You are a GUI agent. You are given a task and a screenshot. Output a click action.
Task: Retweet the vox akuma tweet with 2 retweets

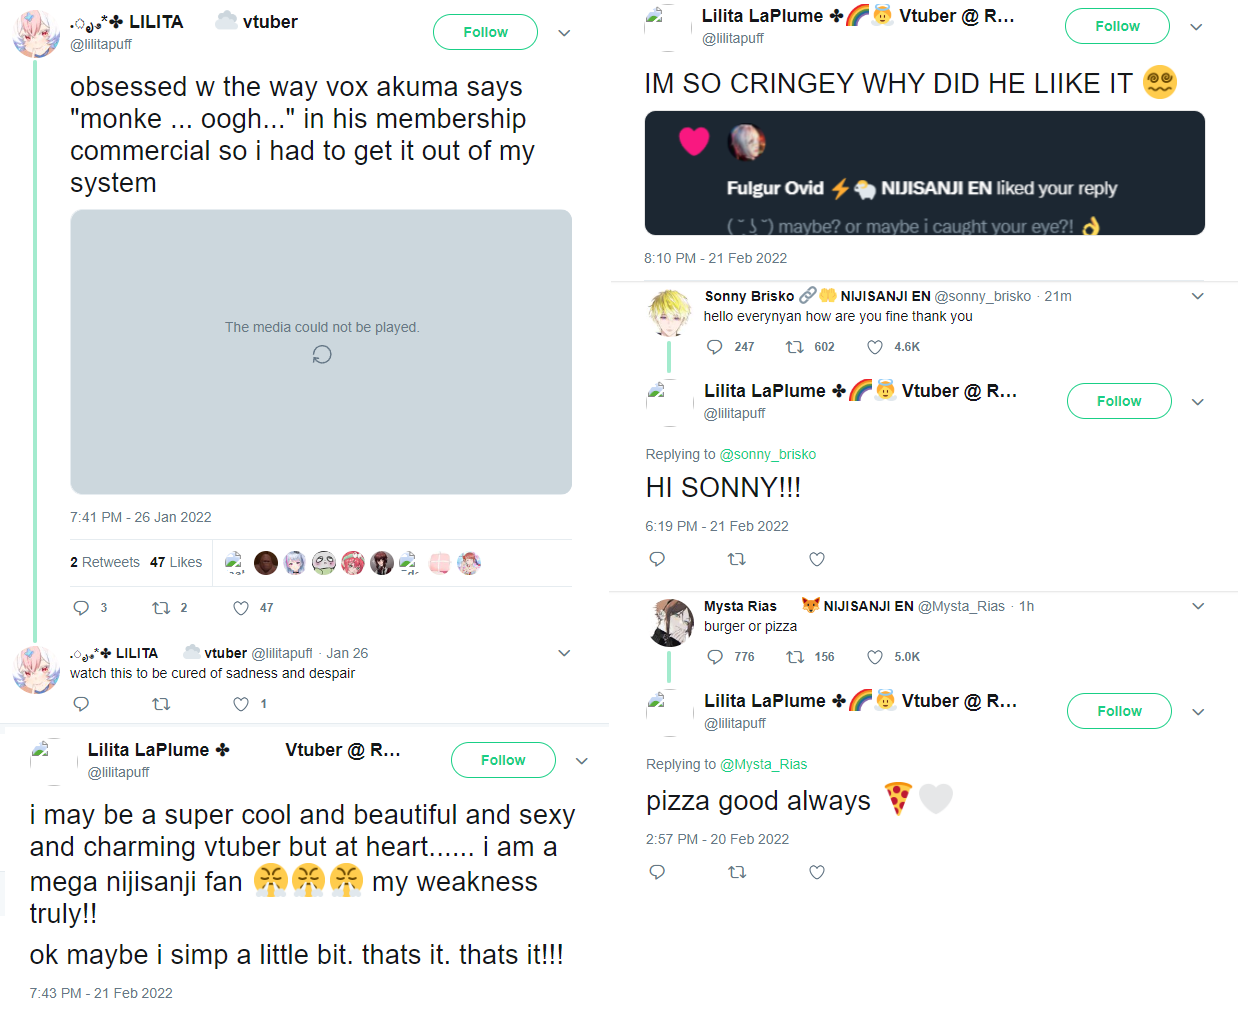pos(160,608)
